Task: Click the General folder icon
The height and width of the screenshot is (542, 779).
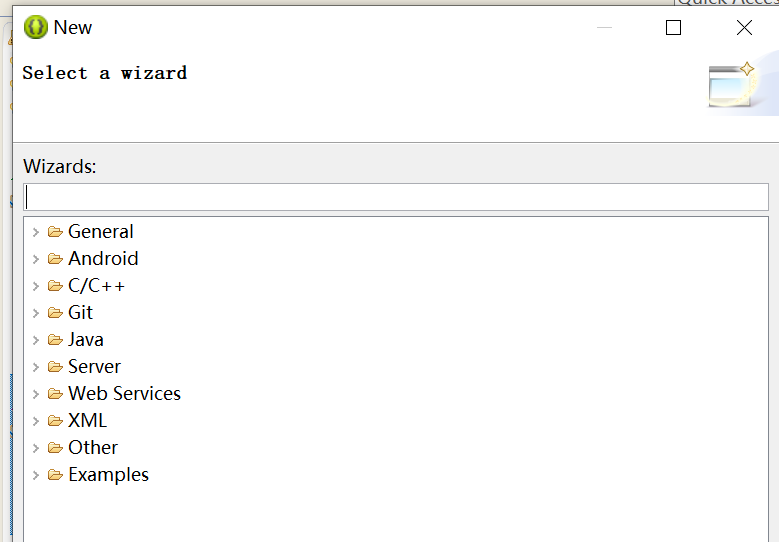Action: click(x=55, y=232)
